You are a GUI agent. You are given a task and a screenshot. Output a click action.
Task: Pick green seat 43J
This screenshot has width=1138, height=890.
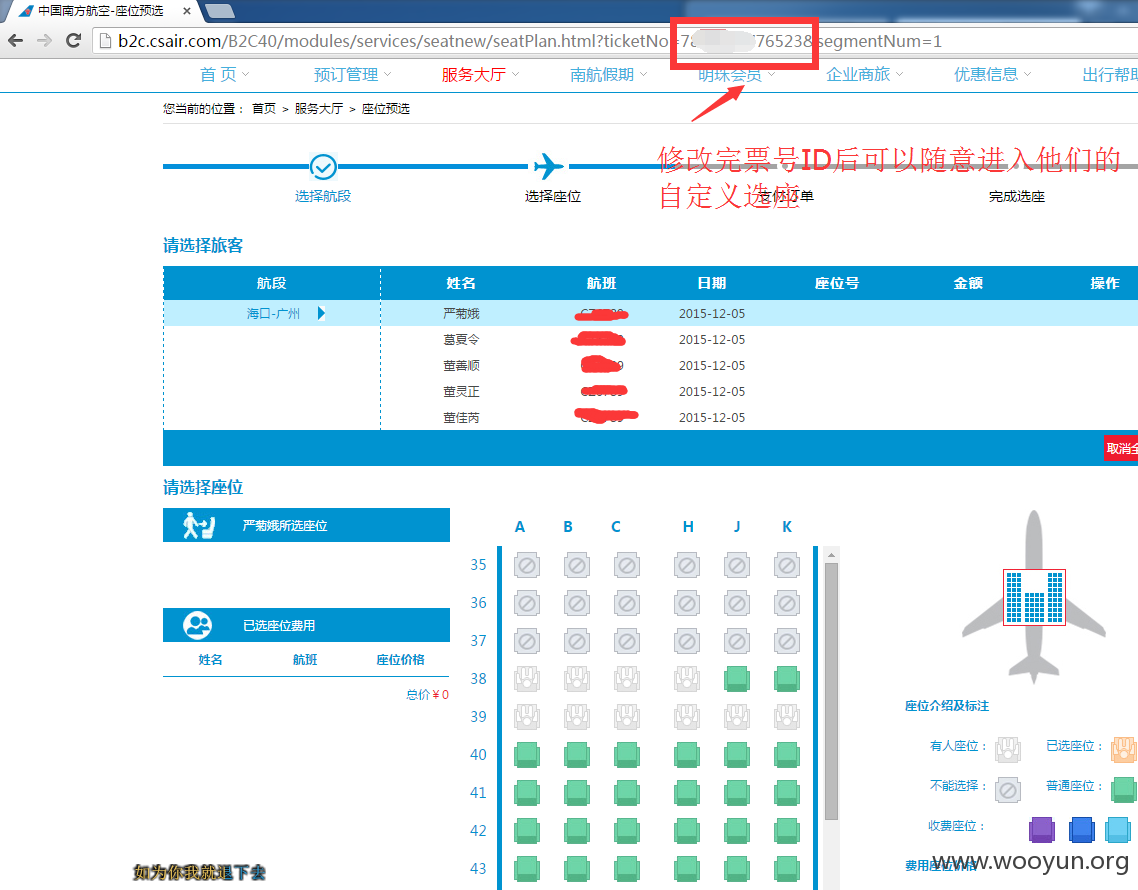(x=737, y=869)
